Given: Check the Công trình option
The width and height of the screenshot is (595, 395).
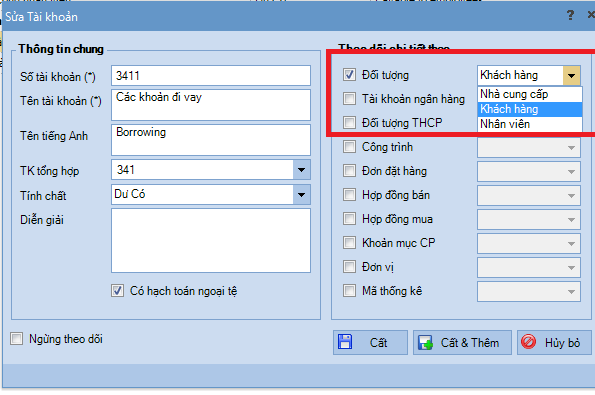Looking at the screenshot, I should [x=349, y=146].
